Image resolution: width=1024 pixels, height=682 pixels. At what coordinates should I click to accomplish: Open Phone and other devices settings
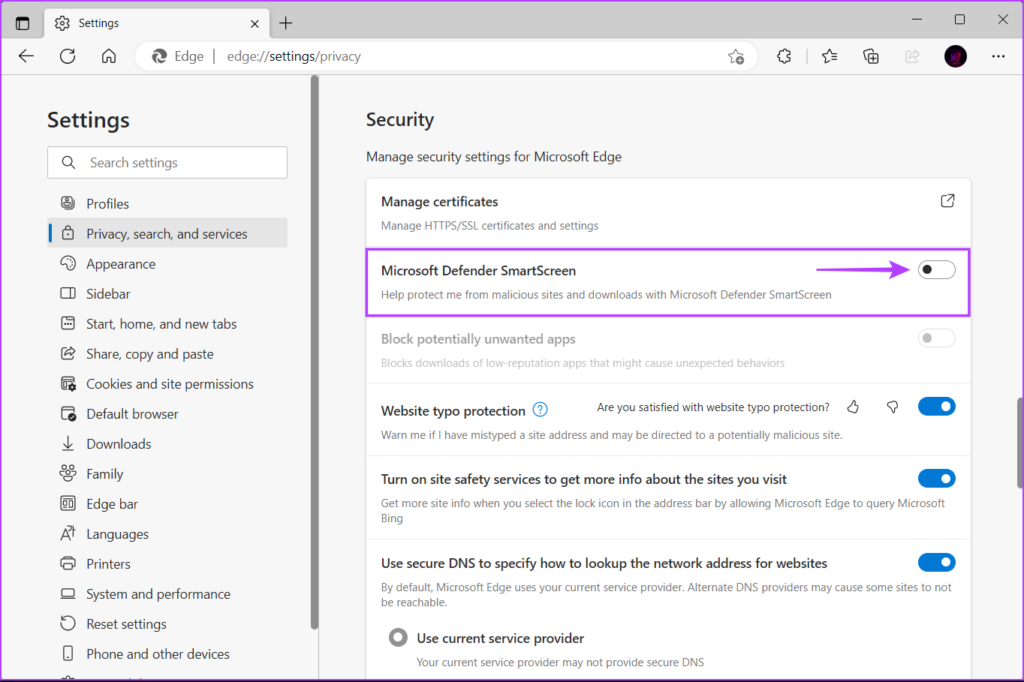coord(168,654)
